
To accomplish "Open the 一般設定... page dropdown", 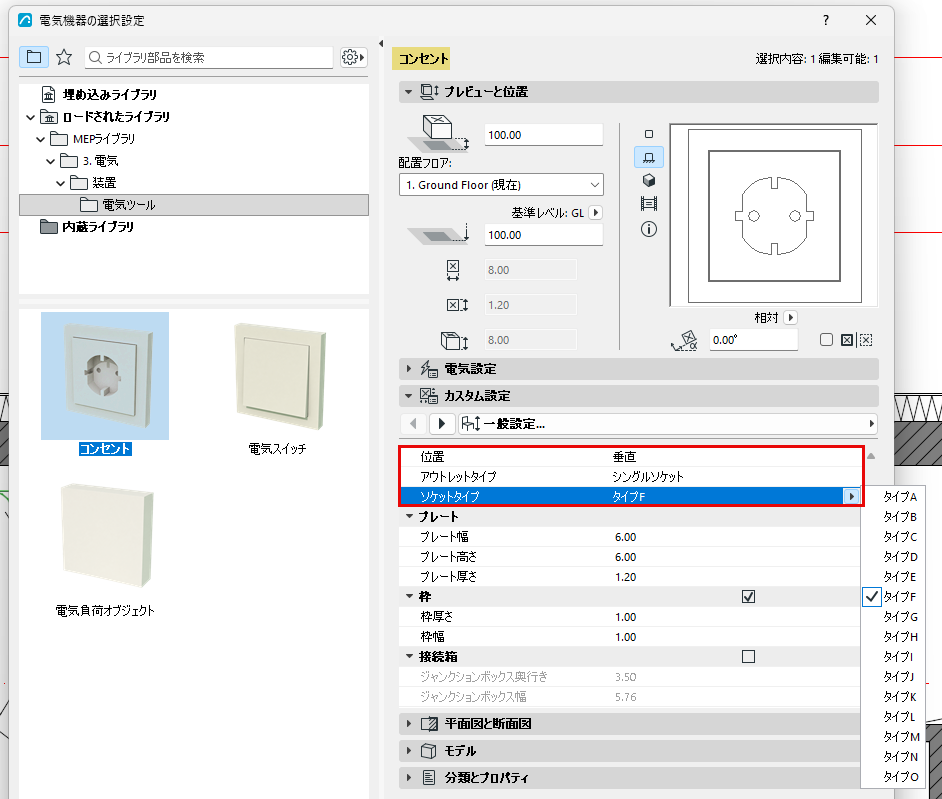I will click(667, 424).
